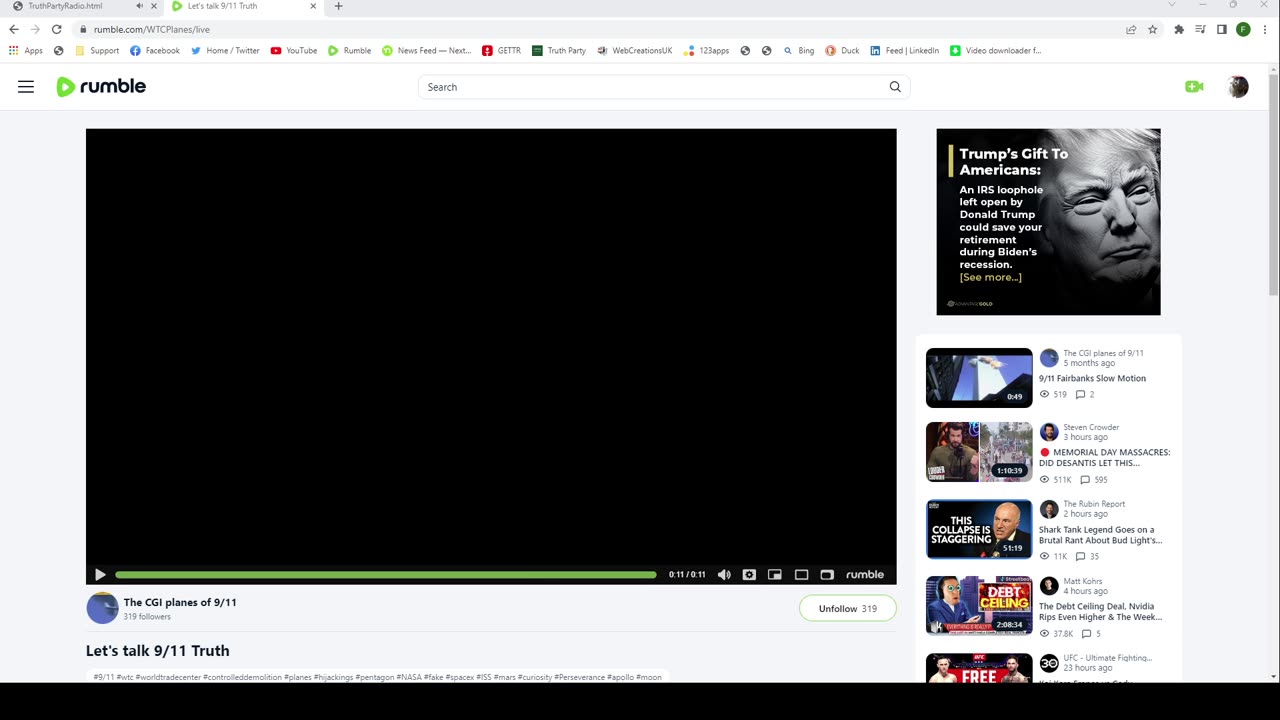The height and width of the screenshot is (720, 1280).
Task: Open the browser extensions puzzle icon
Action: coord(1179,30)
